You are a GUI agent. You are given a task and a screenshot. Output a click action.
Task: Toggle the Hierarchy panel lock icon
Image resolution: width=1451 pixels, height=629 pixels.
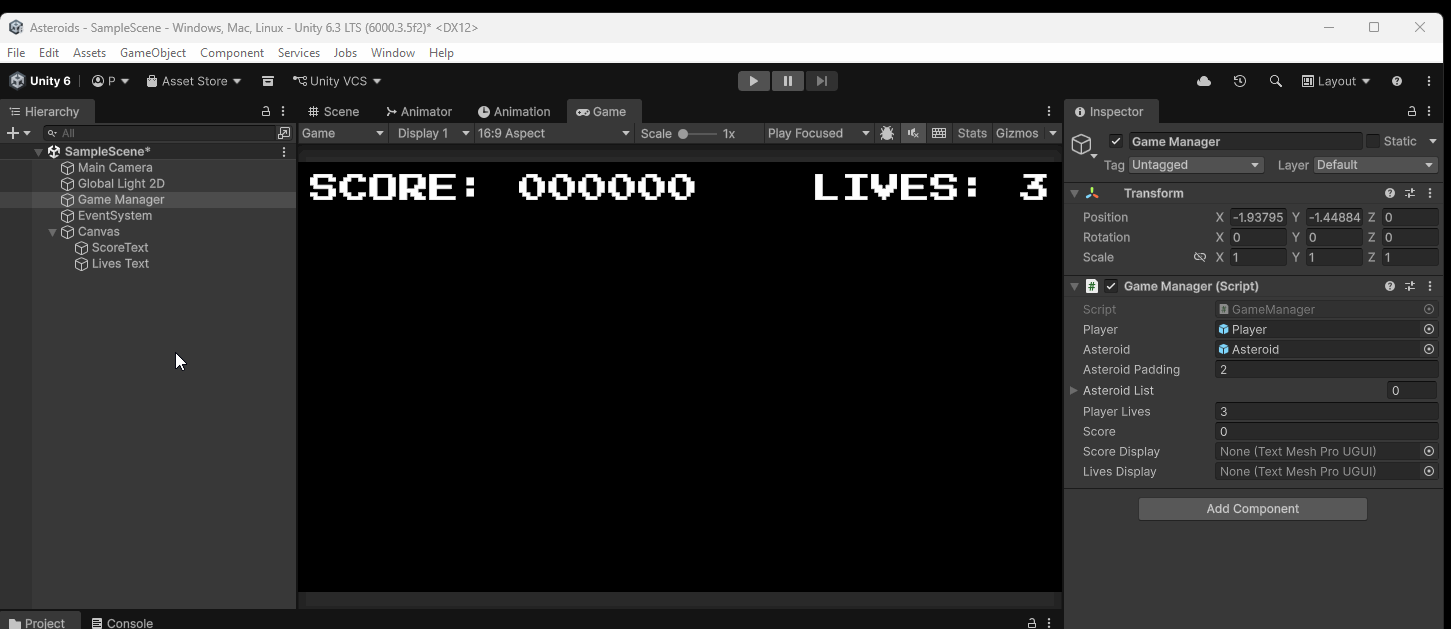(266, 112)
